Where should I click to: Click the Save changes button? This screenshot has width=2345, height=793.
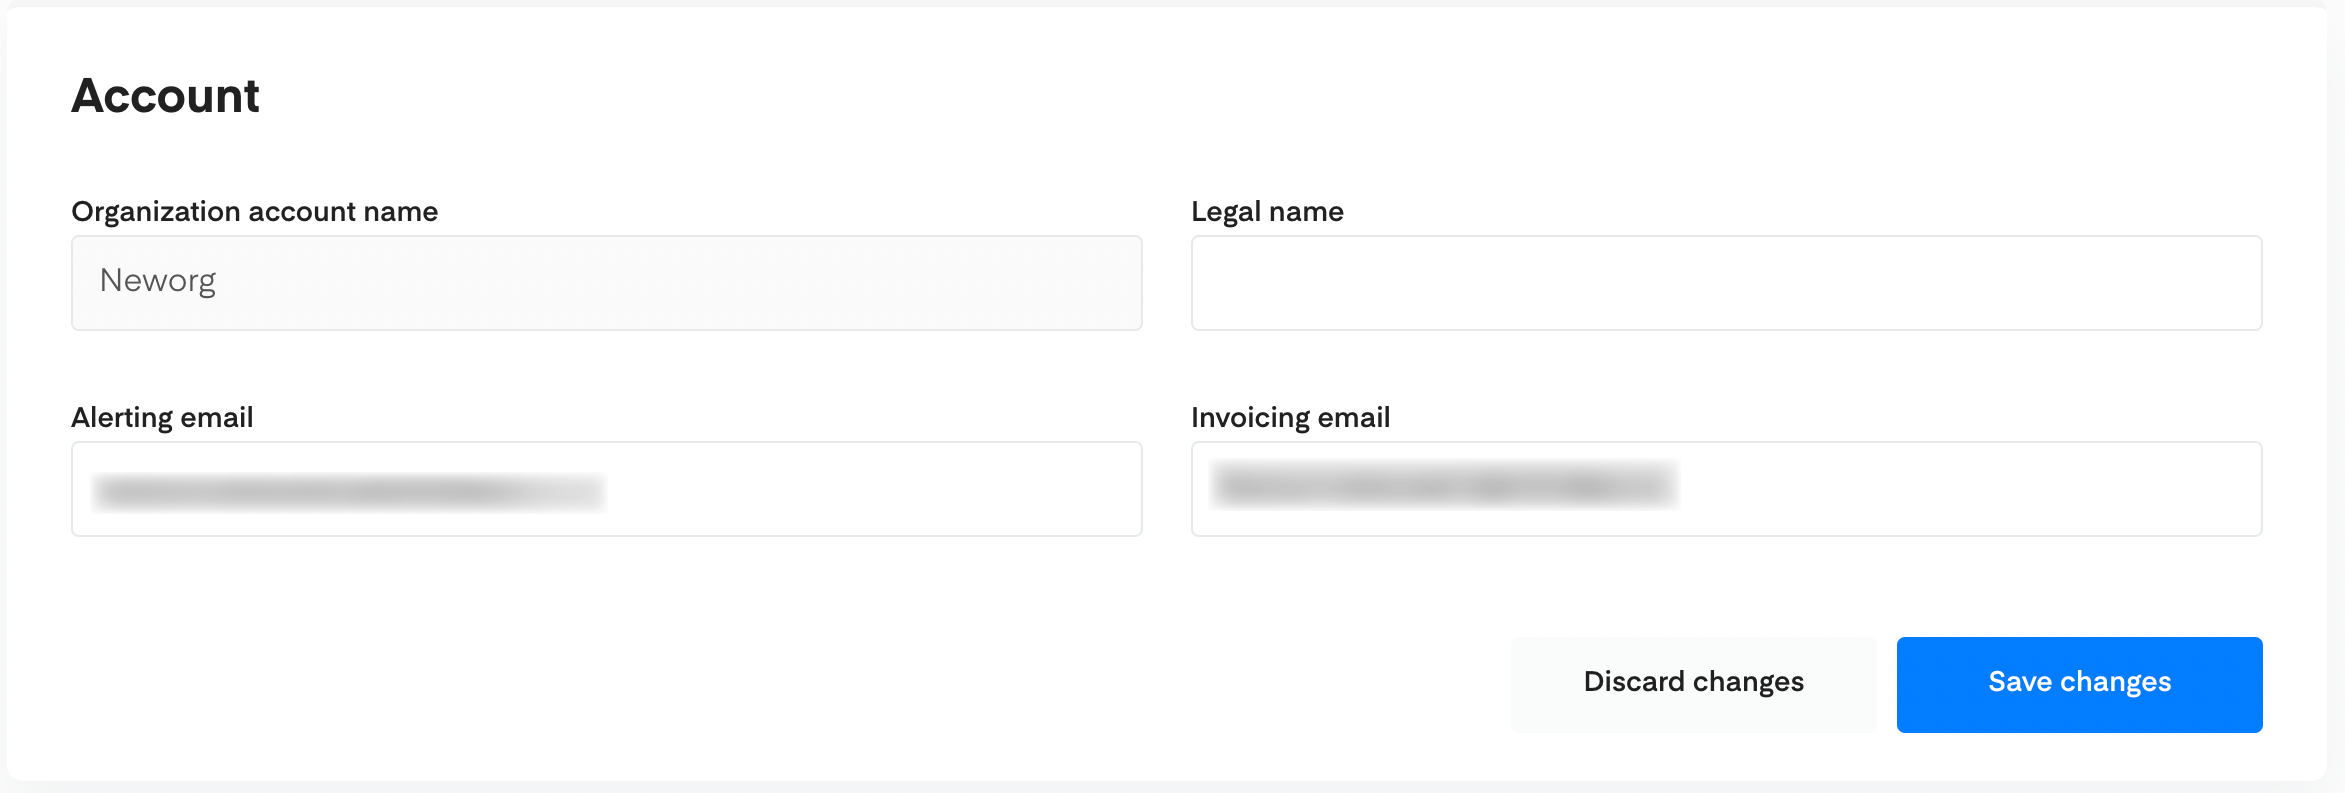[x=2079, y=684]
